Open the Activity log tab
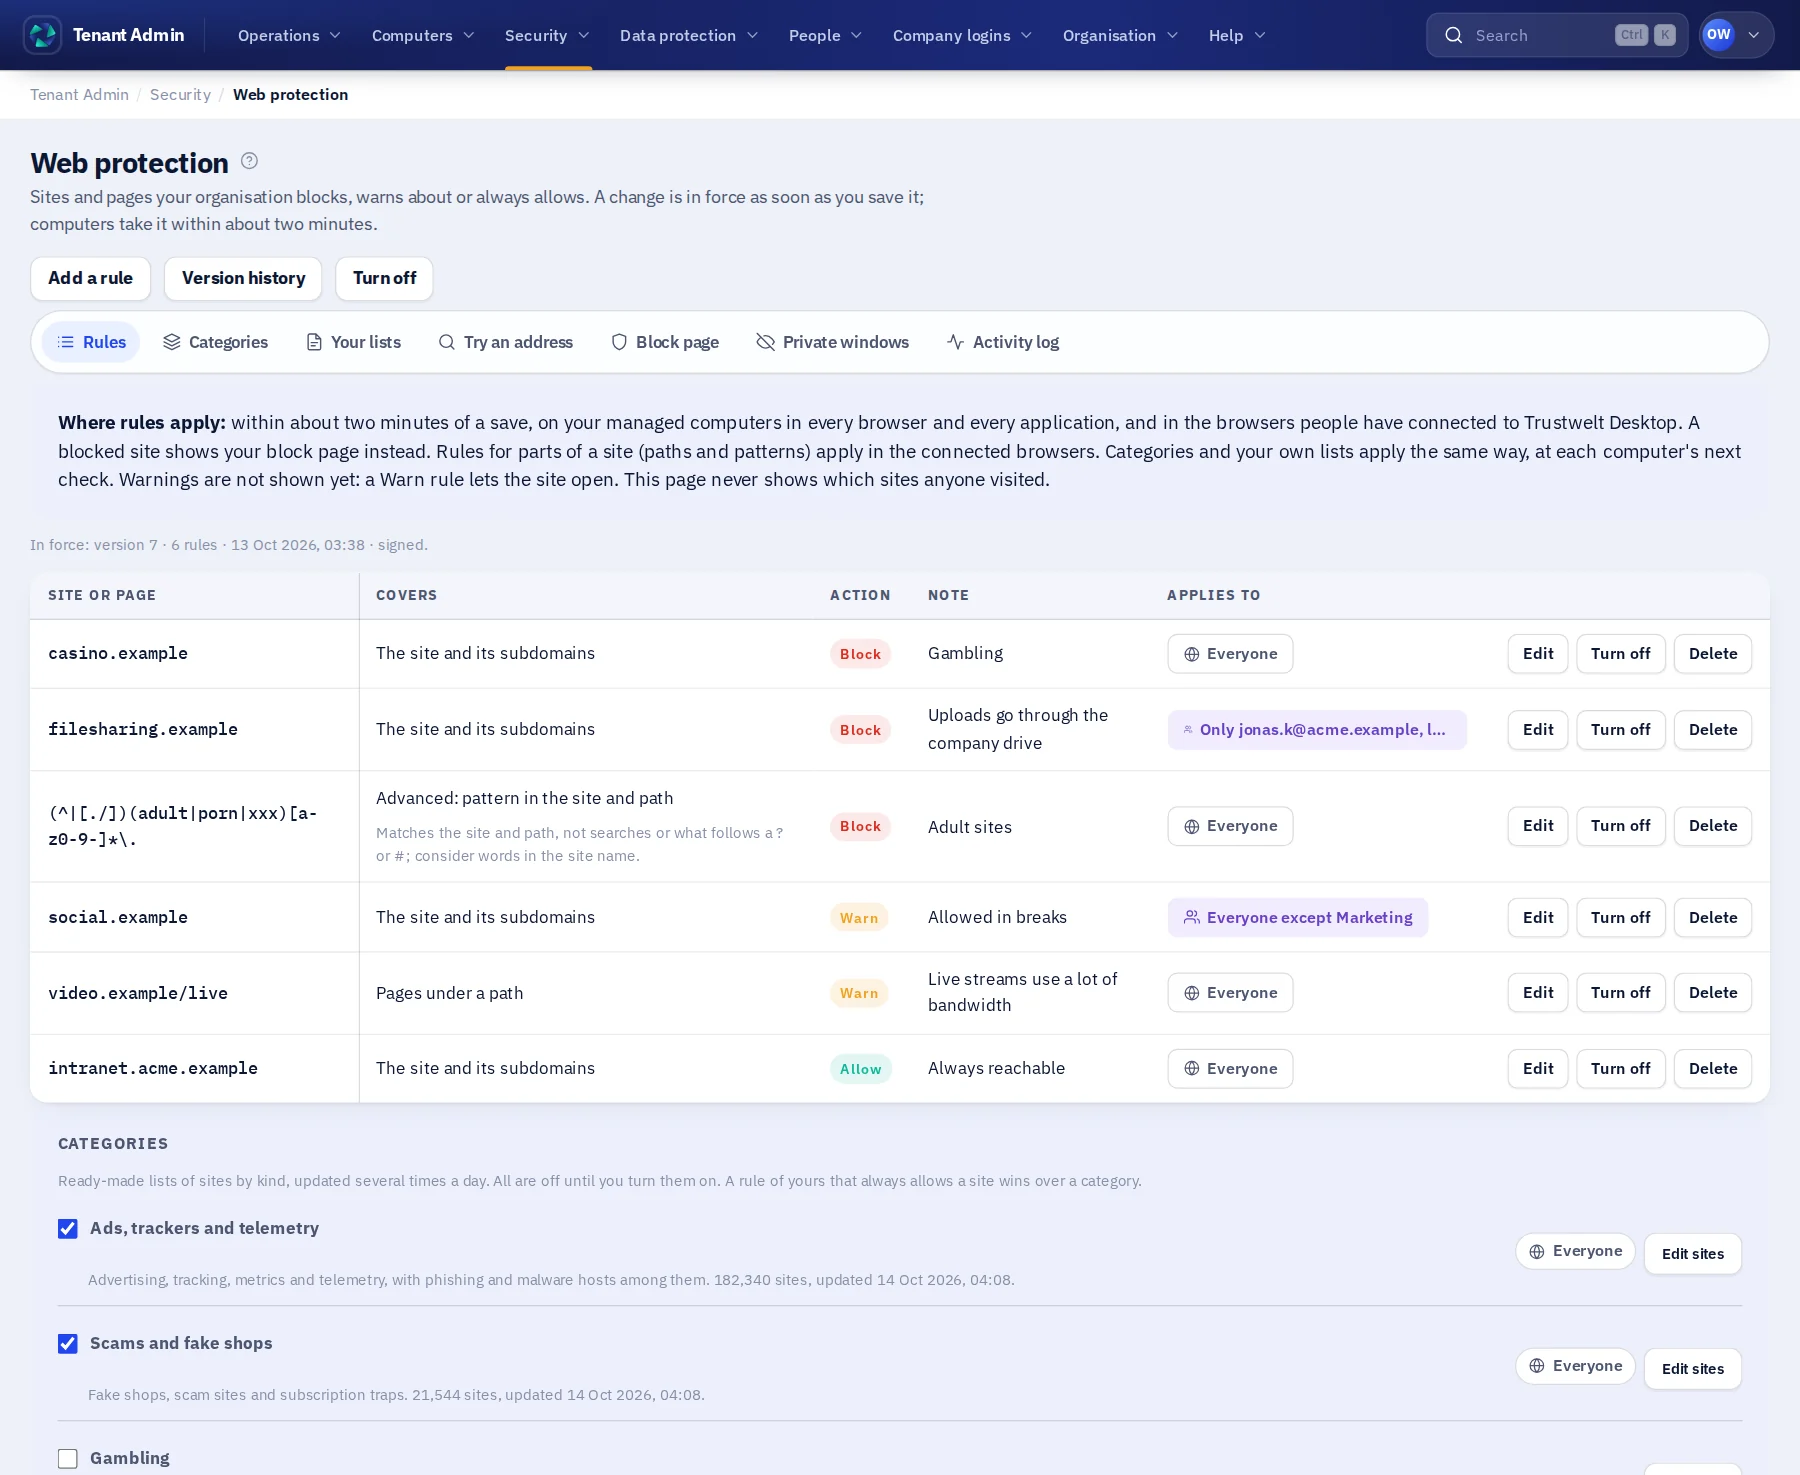The height and width of the screenshot is (1475, 1800). [x=1003, y=342]
